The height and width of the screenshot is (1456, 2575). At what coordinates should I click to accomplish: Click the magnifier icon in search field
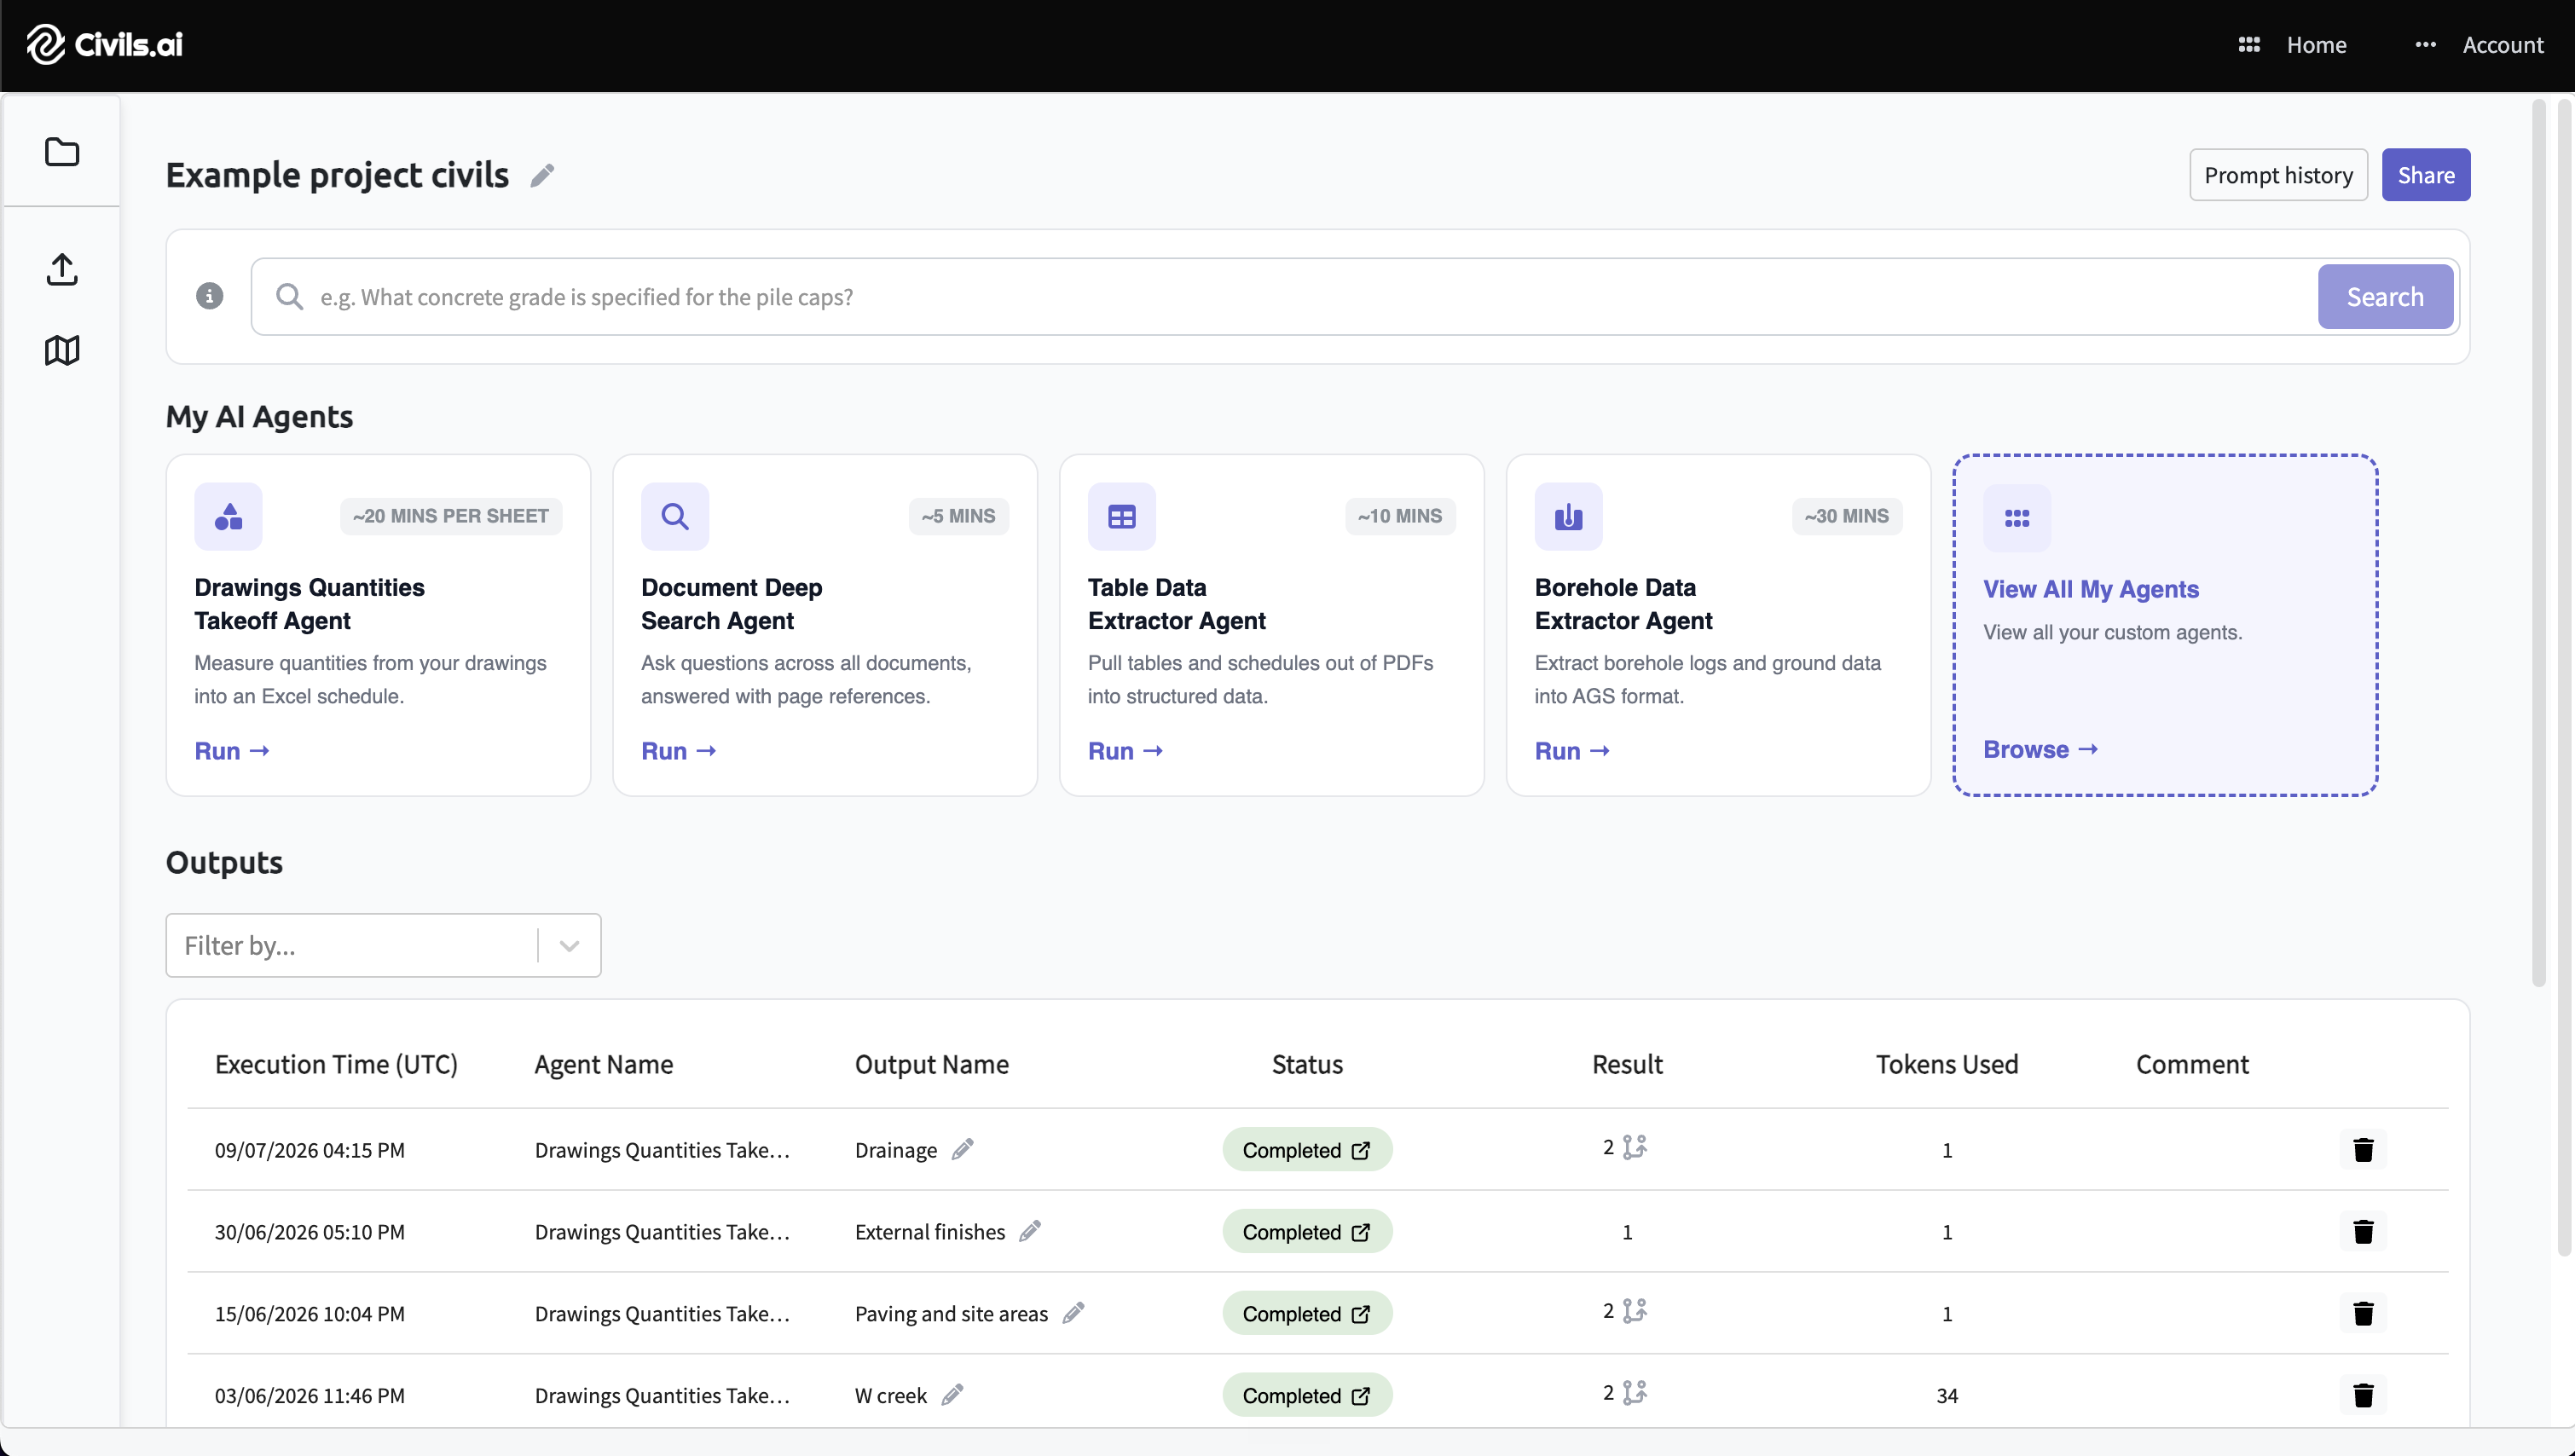289,296
